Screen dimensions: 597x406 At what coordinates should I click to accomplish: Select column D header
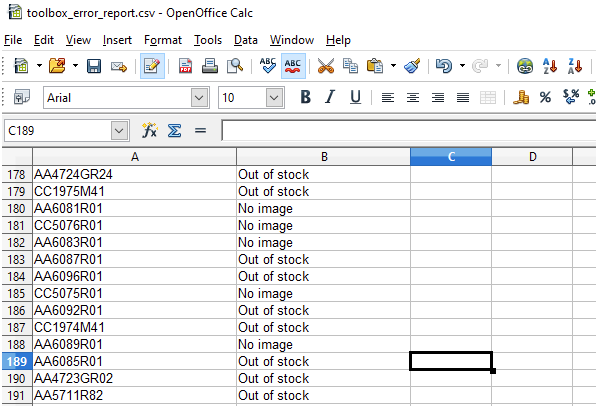[532, 157]
